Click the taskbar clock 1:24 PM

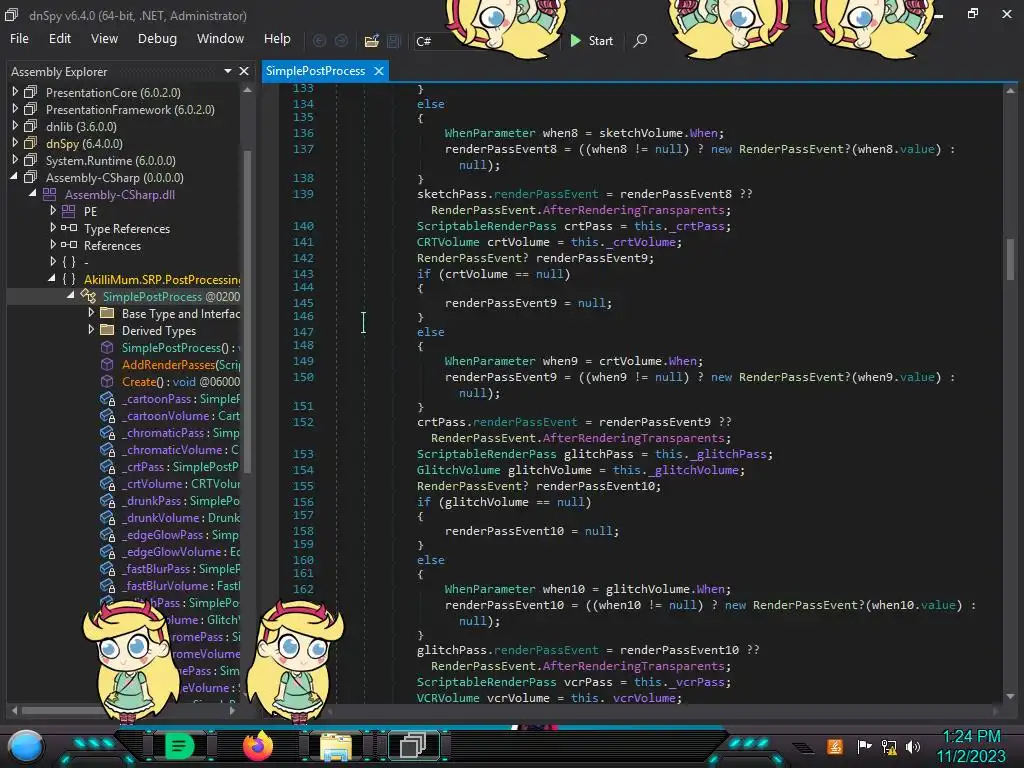click(x=971, y=737)
